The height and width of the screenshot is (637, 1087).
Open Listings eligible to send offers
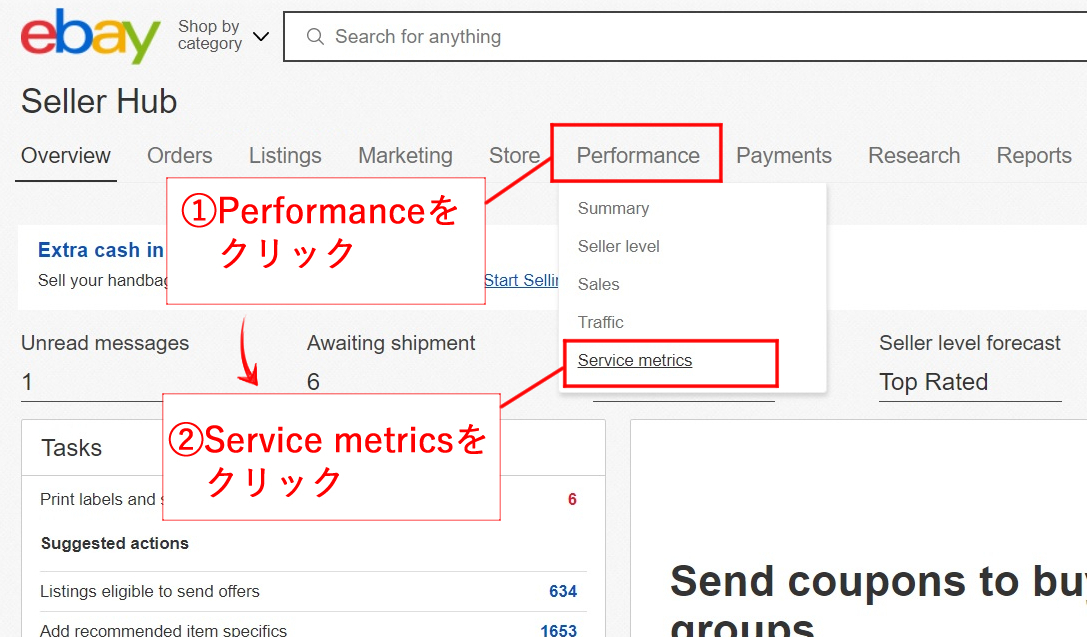point(150,592)
